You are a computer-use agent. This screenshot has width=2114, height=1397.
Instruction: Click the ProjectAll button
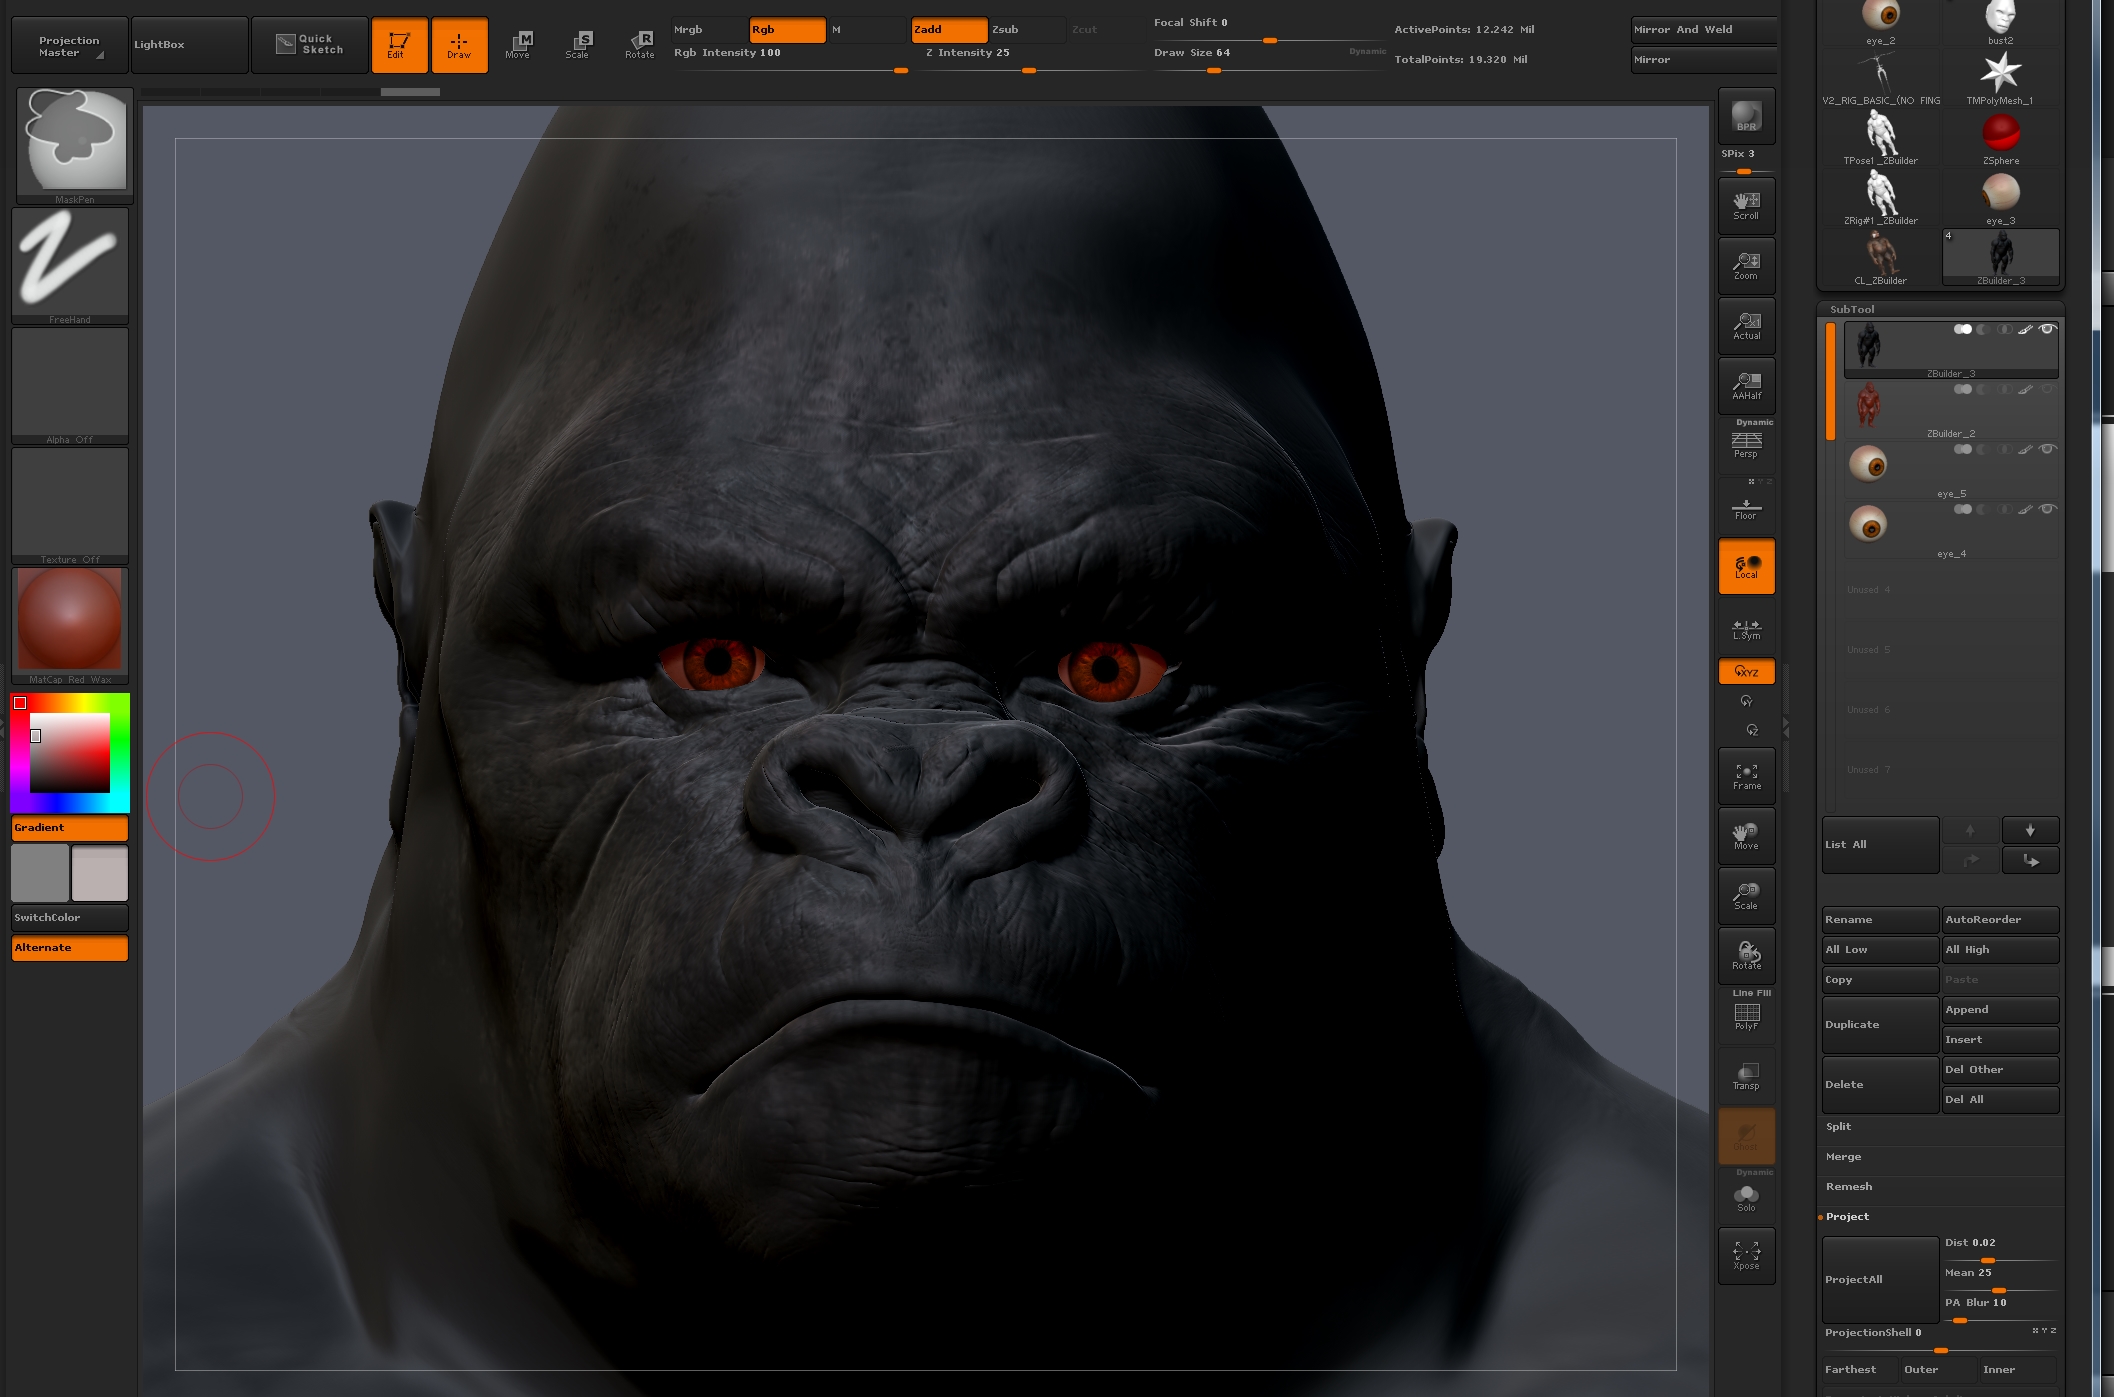[x=1880, y=1280]
